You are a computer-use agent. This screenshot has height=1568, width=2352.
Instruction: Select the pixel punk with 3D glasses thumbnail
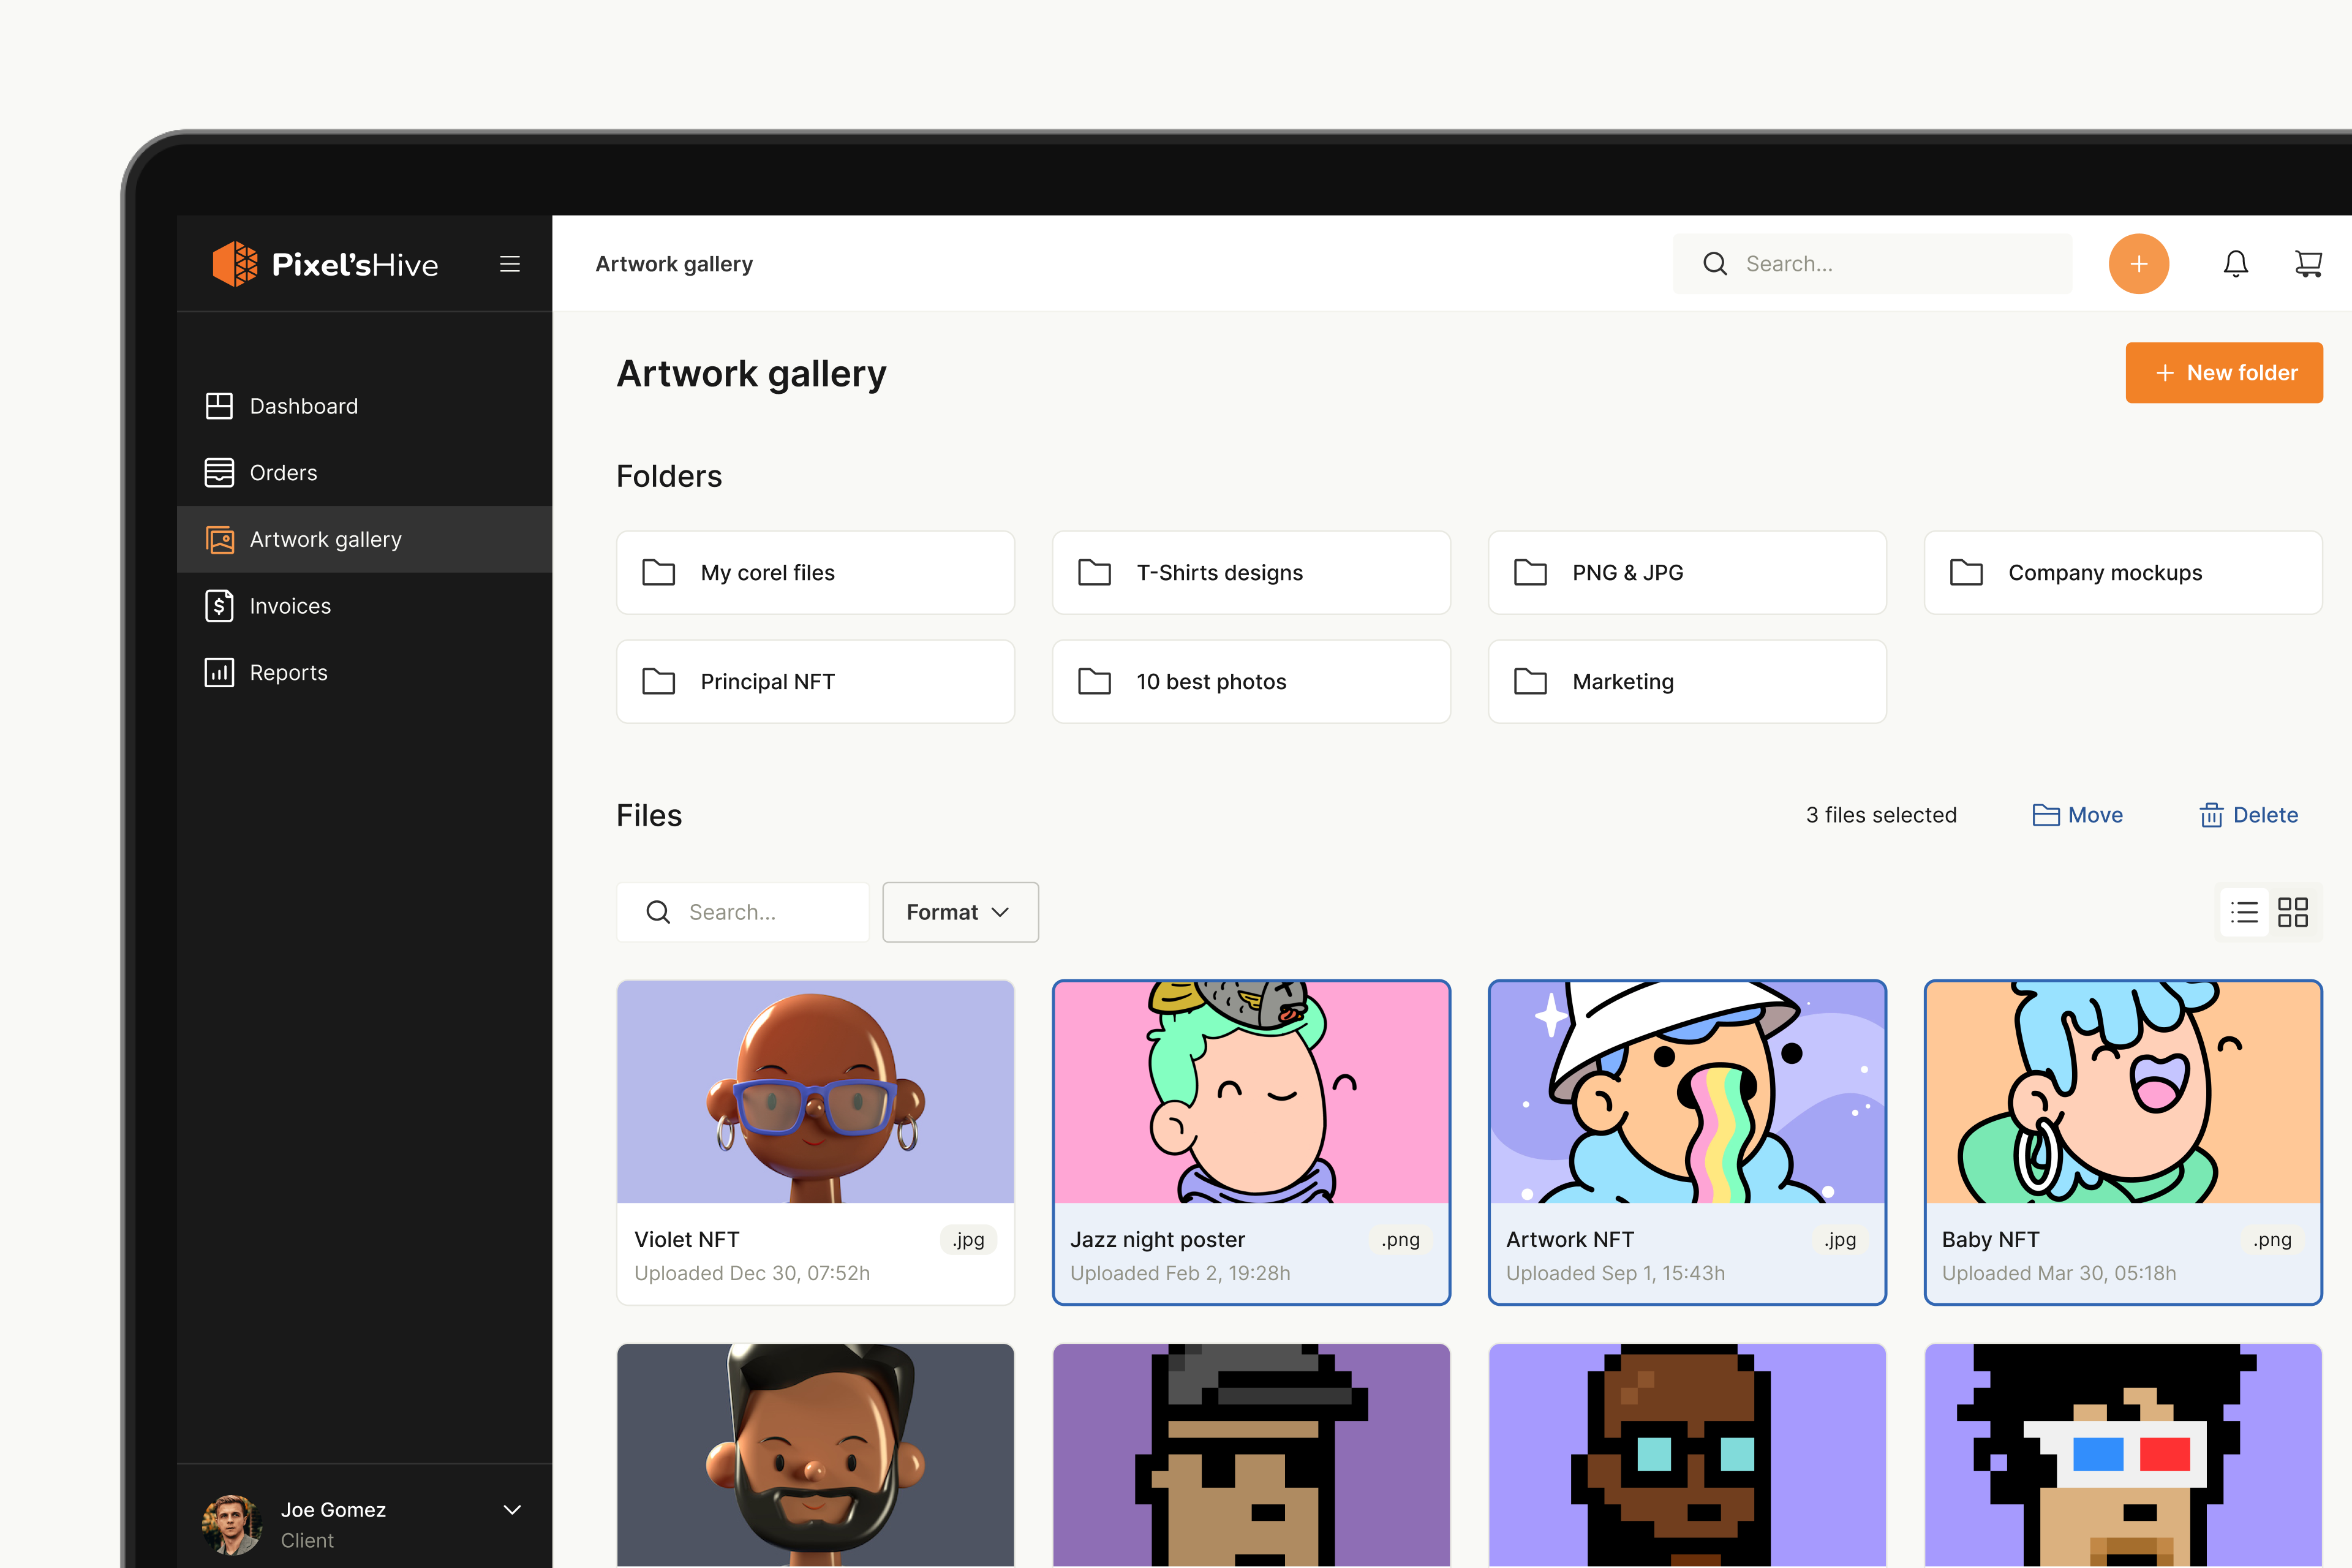coord(2123,1455)
